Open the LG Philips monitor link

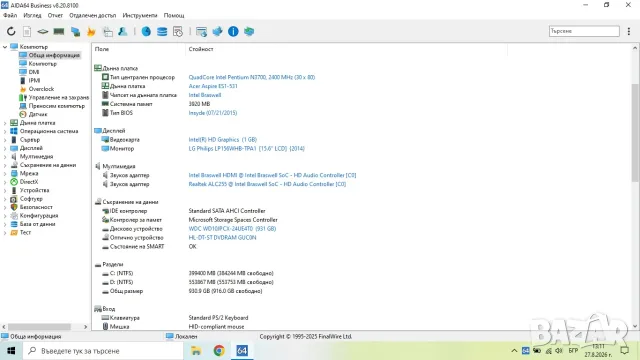247,149
